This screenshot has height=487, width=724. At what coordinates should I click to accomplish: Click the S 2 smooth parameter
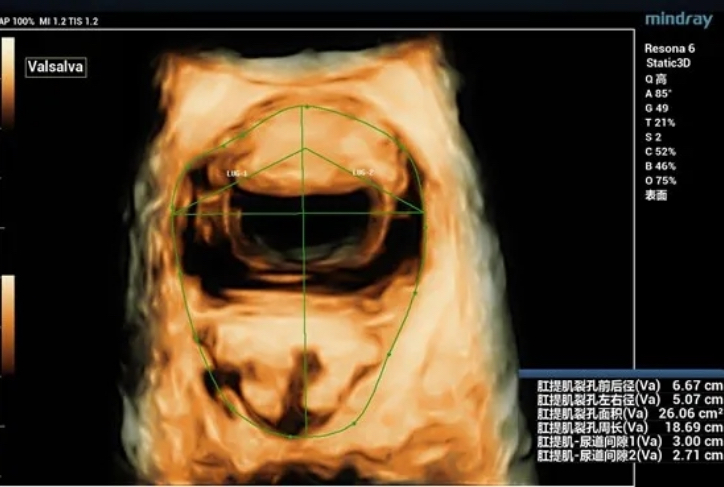(653, 137)
